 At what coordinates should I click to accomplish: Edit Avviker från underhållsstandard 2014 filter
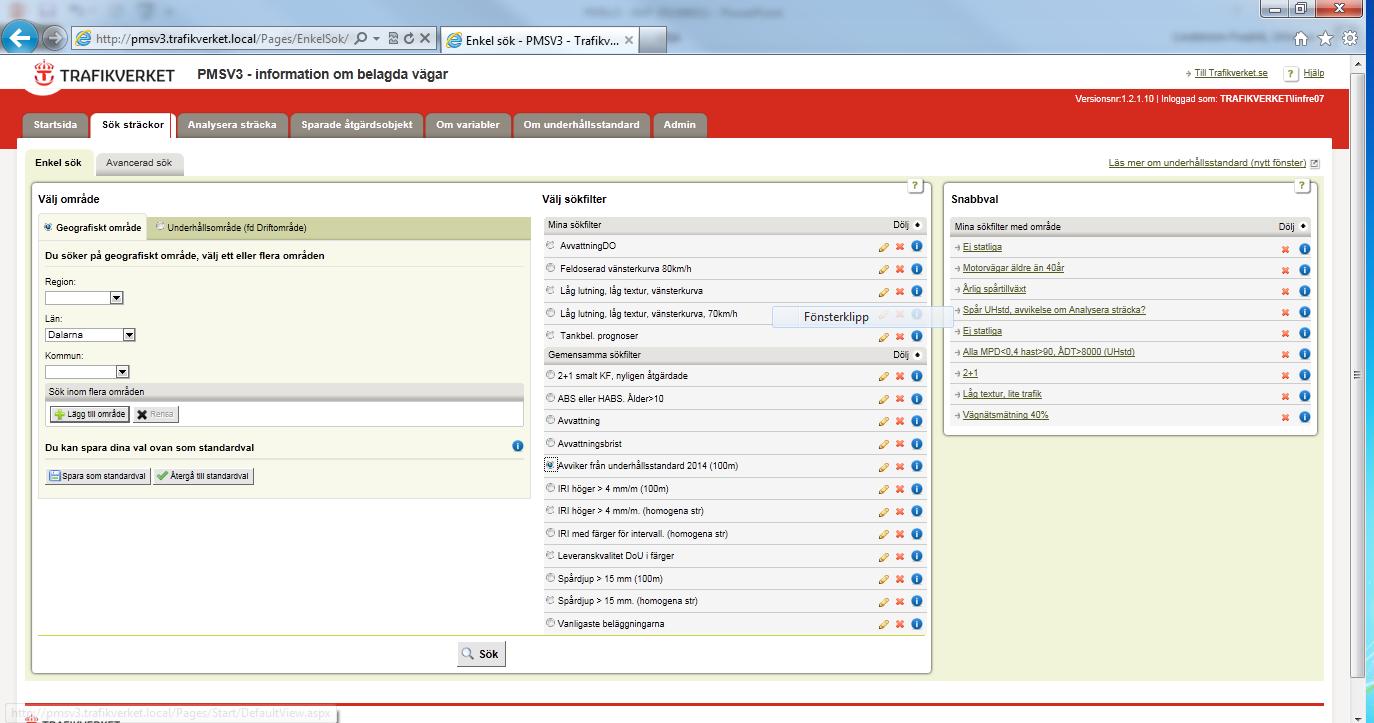tap(883, 467)
